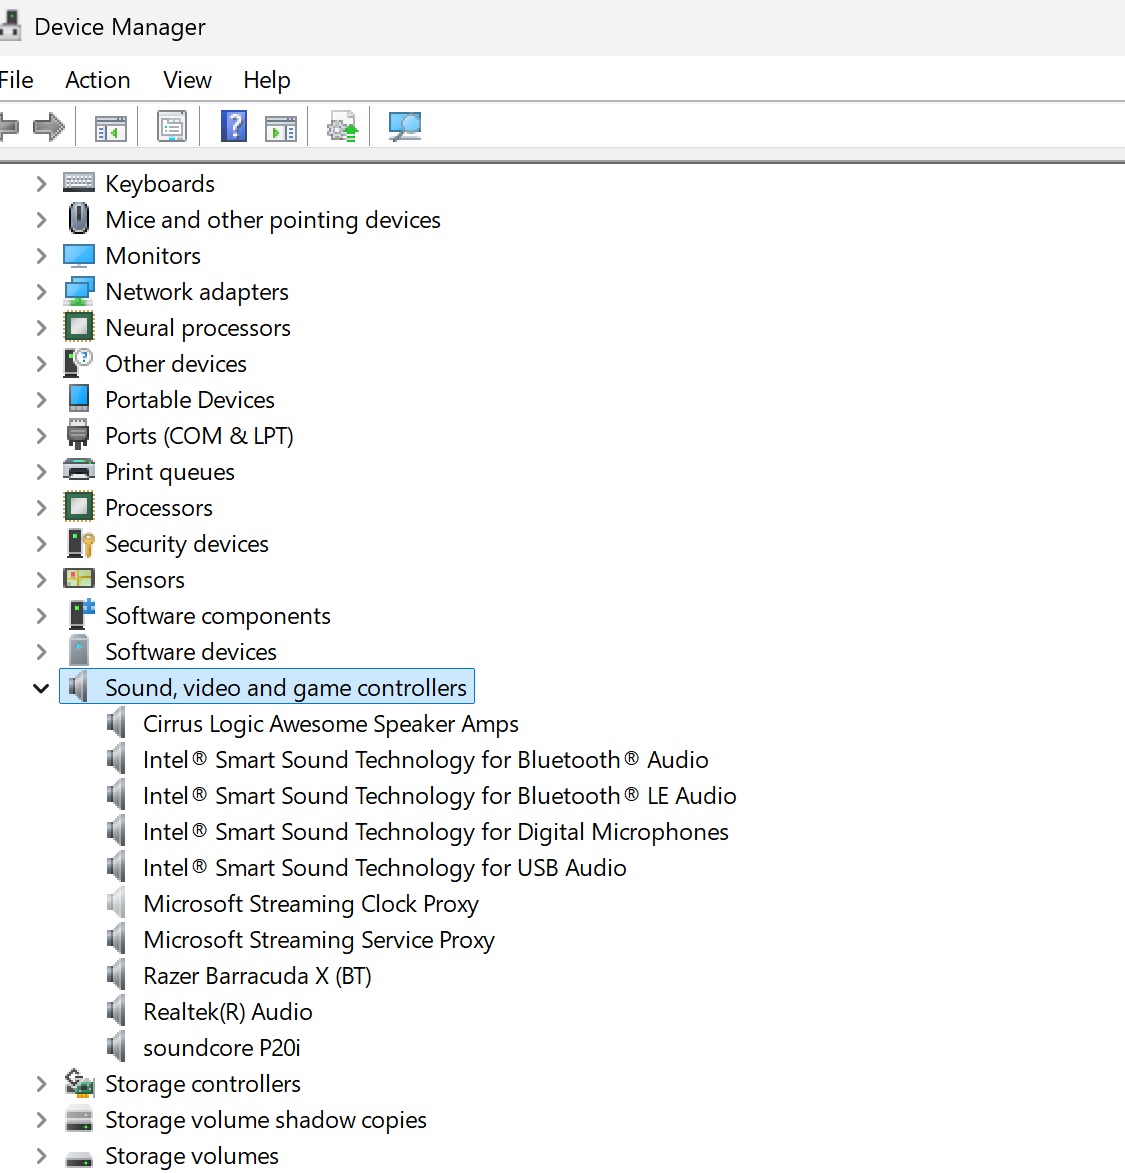Select Intel Smart Sound Technology for USB Audio
This screenshot has height=1173, width=1125.
coord(384,868)
